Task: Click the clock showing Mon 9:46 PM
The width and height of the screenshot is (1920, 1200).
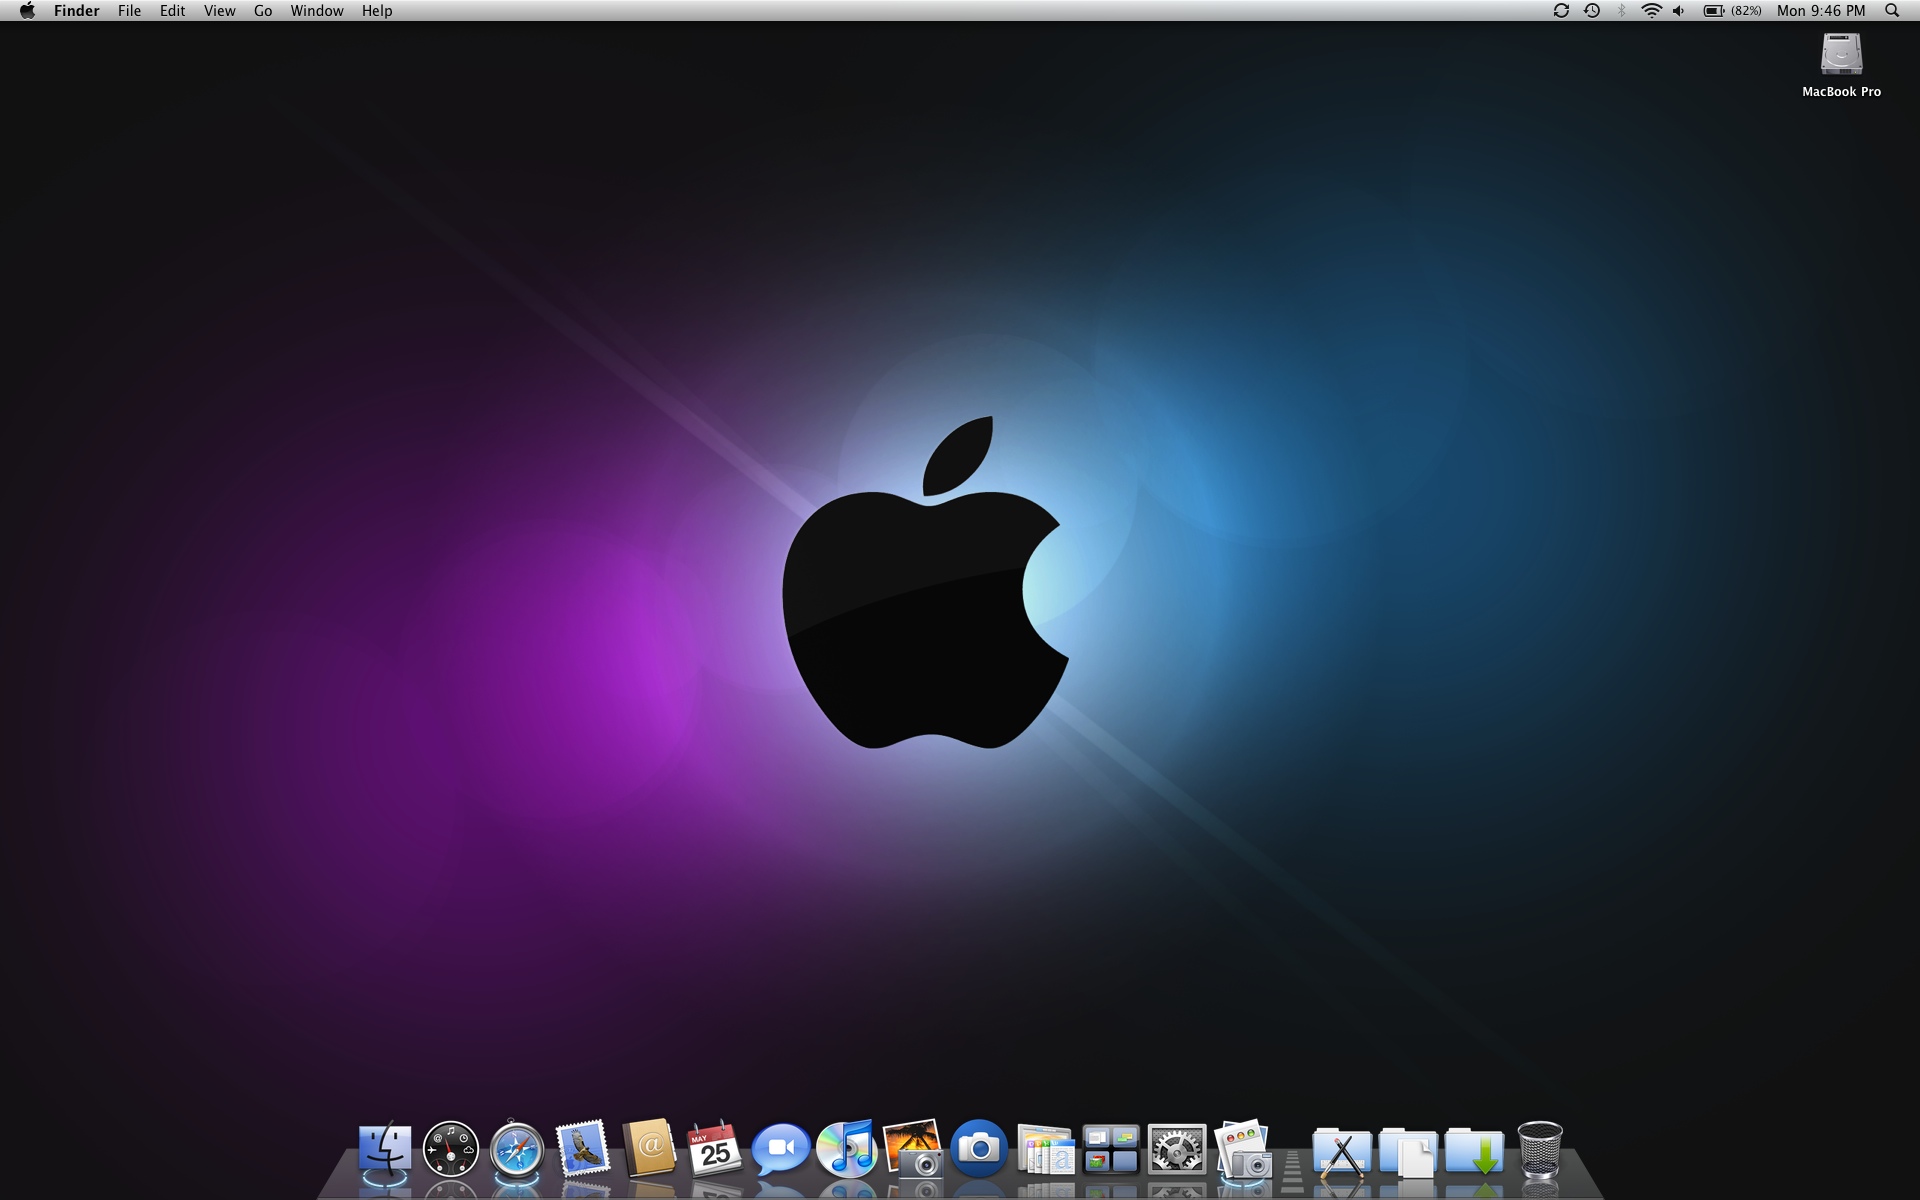Action: pyautogui.click(x=1821, y=11)
